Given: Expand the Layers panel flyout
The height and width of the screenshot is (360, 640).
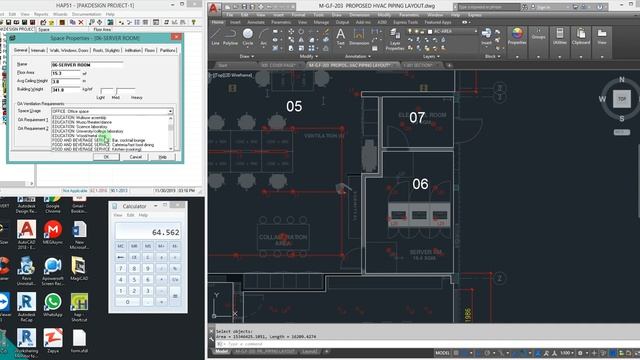Looking at the screenshot, I should [432, 56].
